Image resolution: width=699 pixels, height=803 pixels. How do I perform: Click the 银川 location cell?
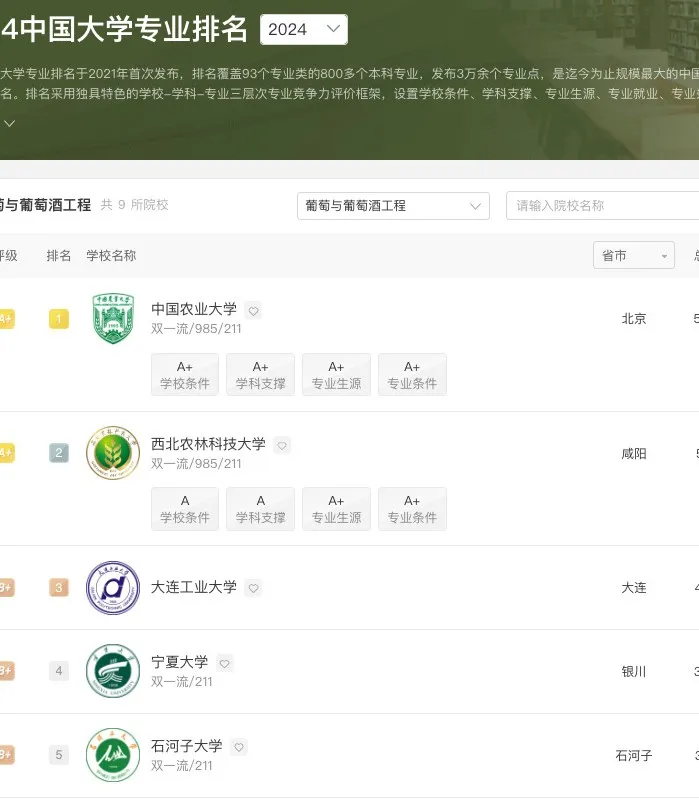pos(634,671)
